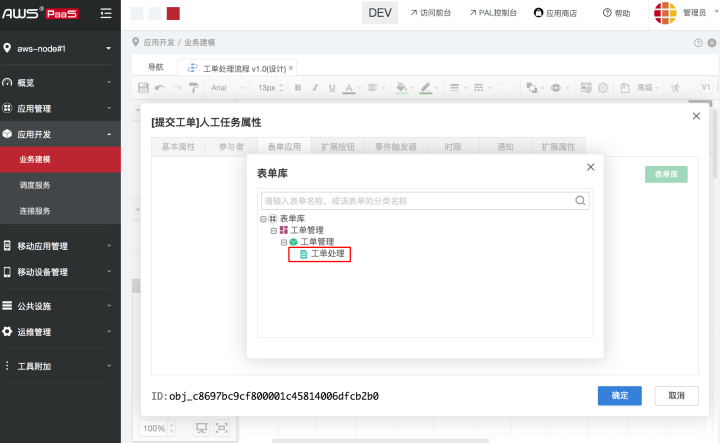720x443 pixels.
Task: Select 业务建模 in the sidebar
Action: (x=60, y=159)
